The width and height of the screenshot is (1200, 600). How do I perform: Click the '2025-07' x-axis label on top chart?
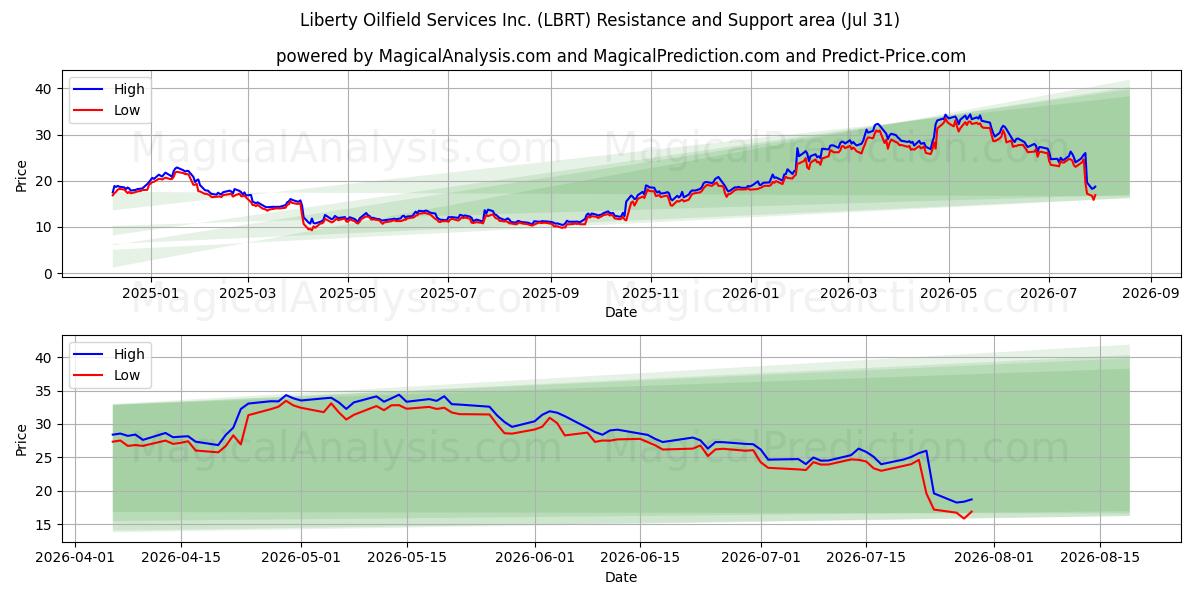click(447, 294)
